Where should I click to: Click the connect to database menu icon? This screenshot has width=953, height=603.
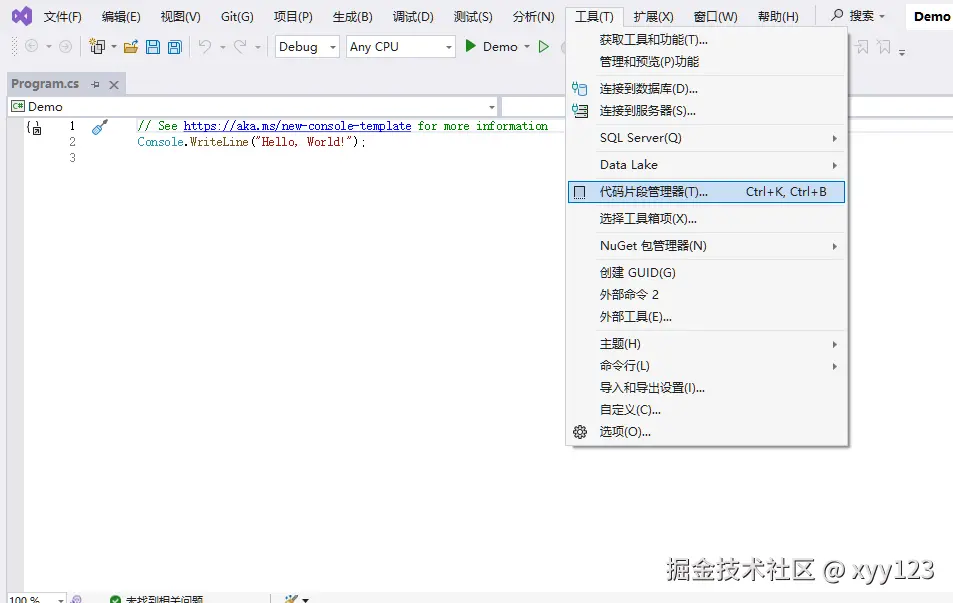[x=580, y=89]
